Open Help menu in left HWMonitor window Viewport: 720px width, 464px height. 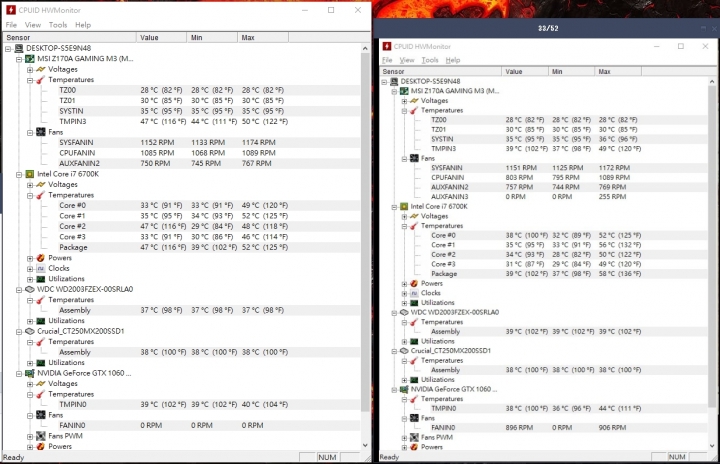tap(83, 25)
